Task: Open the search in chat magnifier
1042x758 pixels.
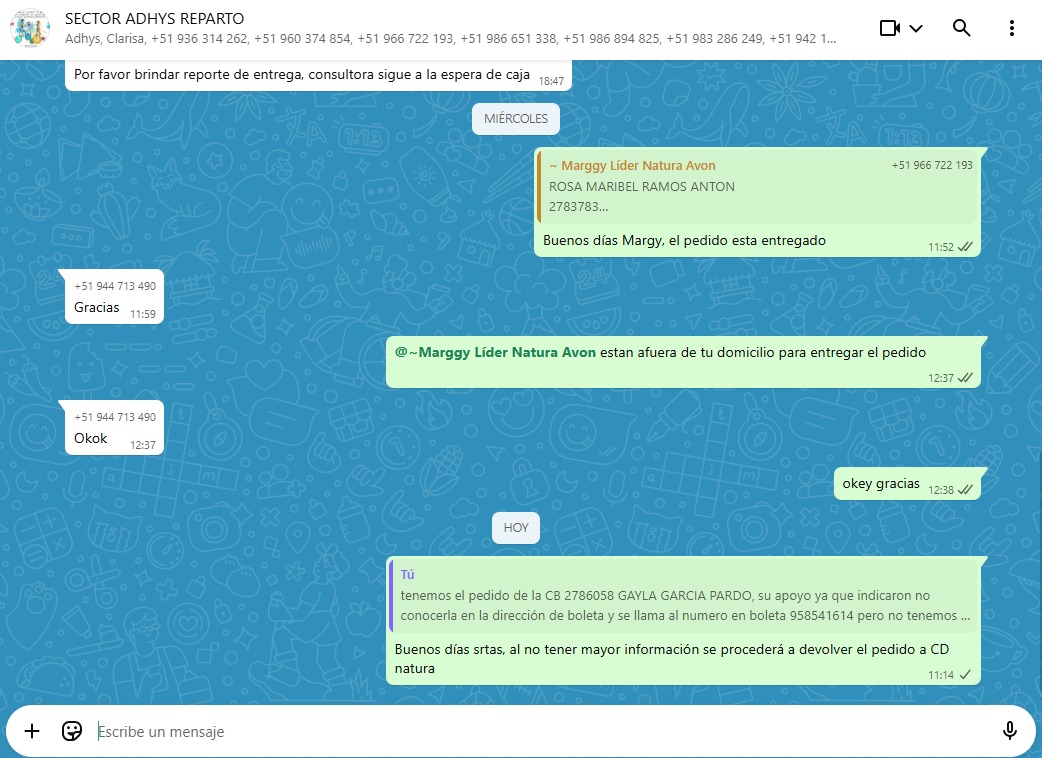Action: (x=961, y=28)
